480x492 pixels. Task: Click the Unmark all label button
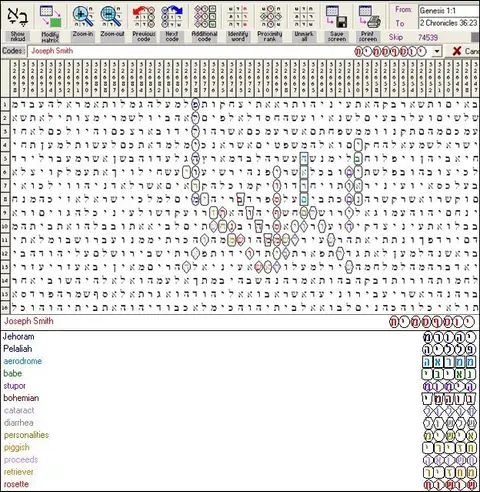click(304, 37)
